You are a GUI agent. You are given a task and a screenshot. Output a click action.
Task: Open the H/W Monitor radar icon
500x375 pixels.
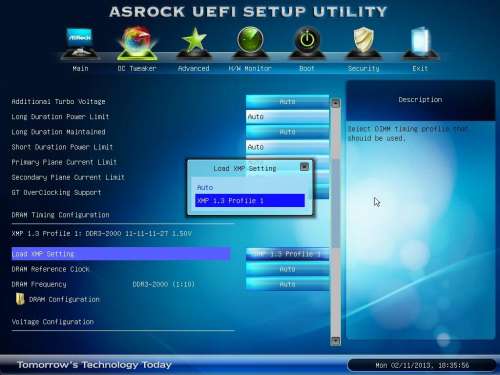(250, 43)
